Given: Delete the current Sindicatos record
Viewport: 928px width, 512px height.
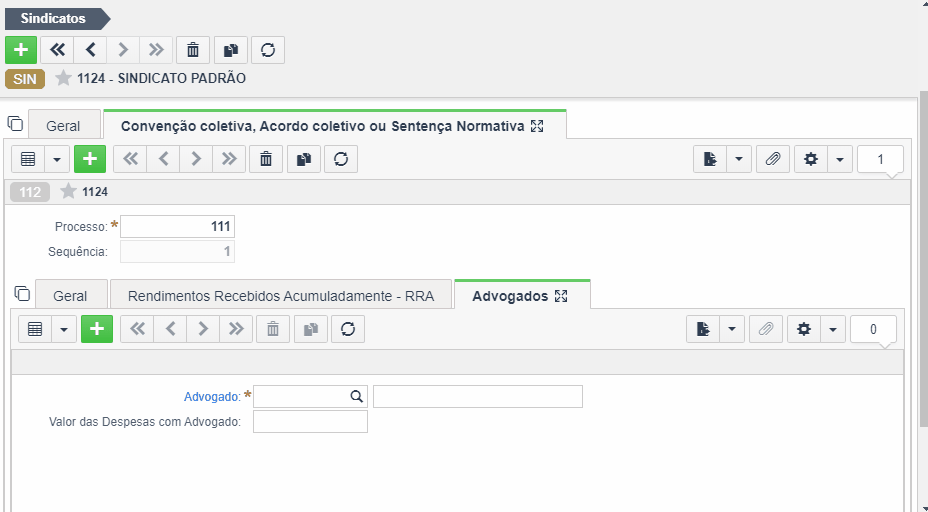Looking at the screenshot, I should [193, 50].
